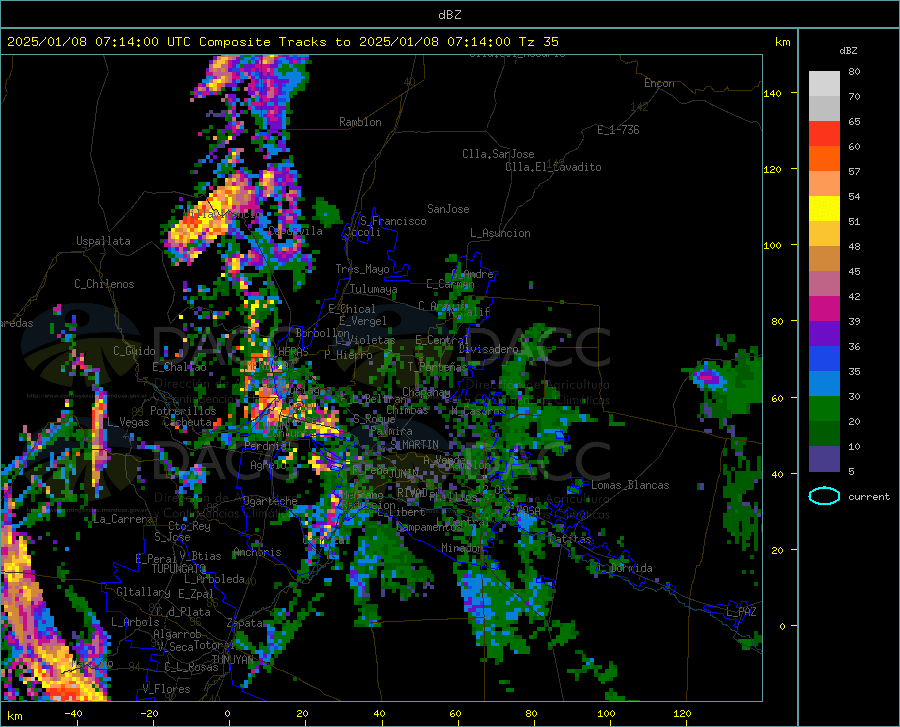900x727 pixels.
Task: Click the 'TUPUNGATO' city label
Action: tap(179, 569)
